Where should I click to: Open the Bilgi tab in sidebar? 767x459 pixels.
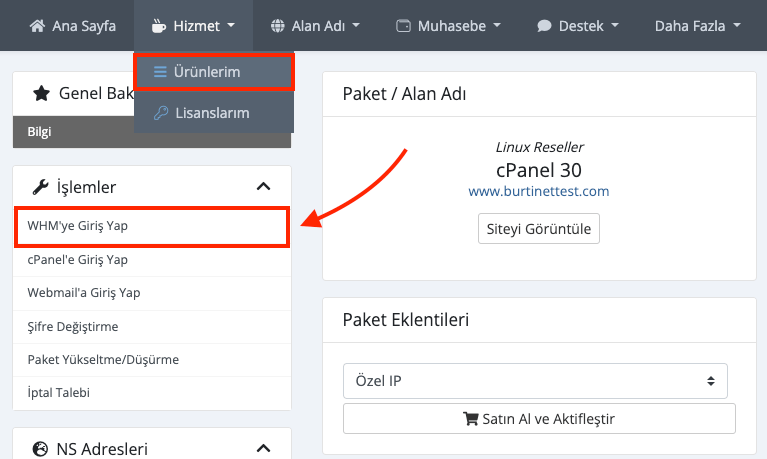pyautogui.click(x=42, y=131)
